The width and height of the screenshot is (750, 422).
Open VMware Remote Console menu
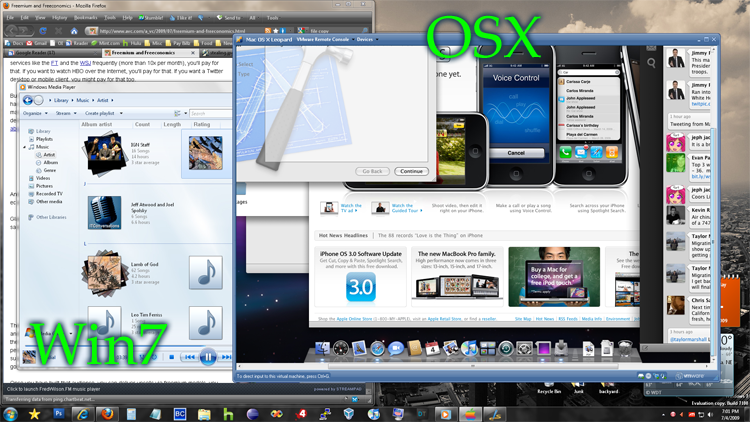pyautogui.click(x=325, y=39)
